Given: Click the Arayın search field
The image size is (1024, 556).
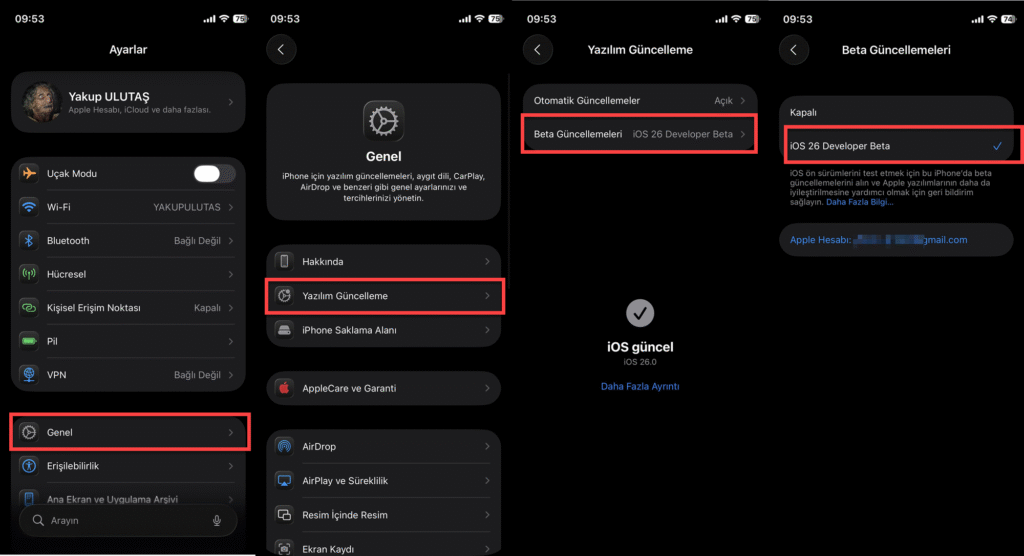Looking at the screenshot, I should click(128, 521).
